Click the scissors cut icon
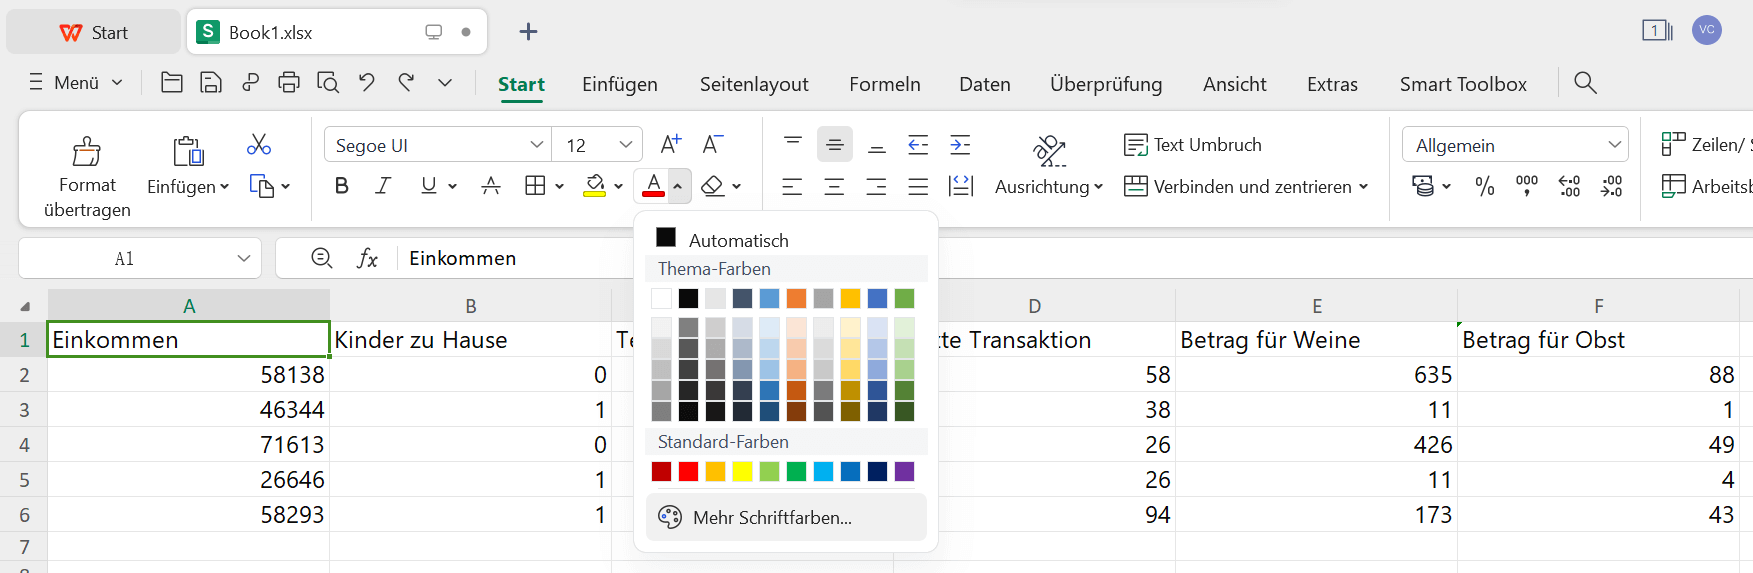Screen dimensions: 1753x573 [x=259, y=145]
